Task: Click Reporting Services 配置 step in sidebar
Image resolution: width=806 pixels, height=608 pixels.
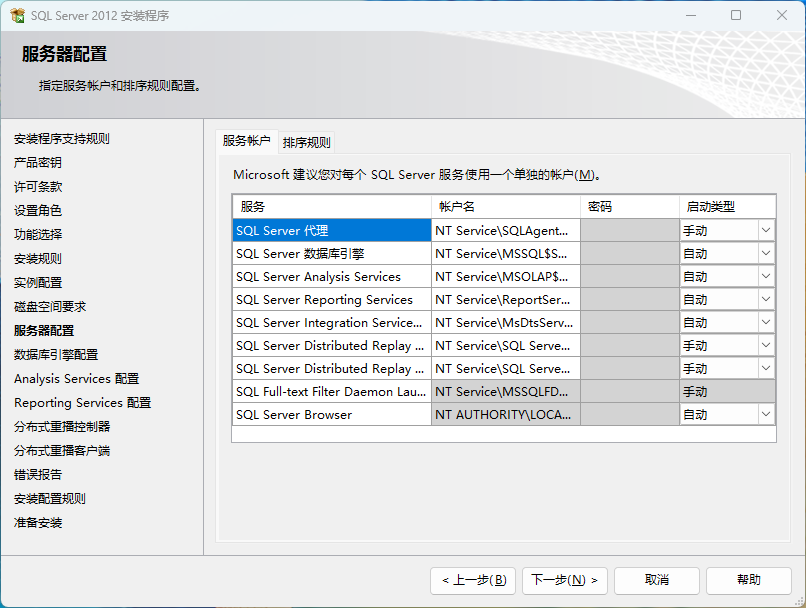Action: click(x=82, y=402)
